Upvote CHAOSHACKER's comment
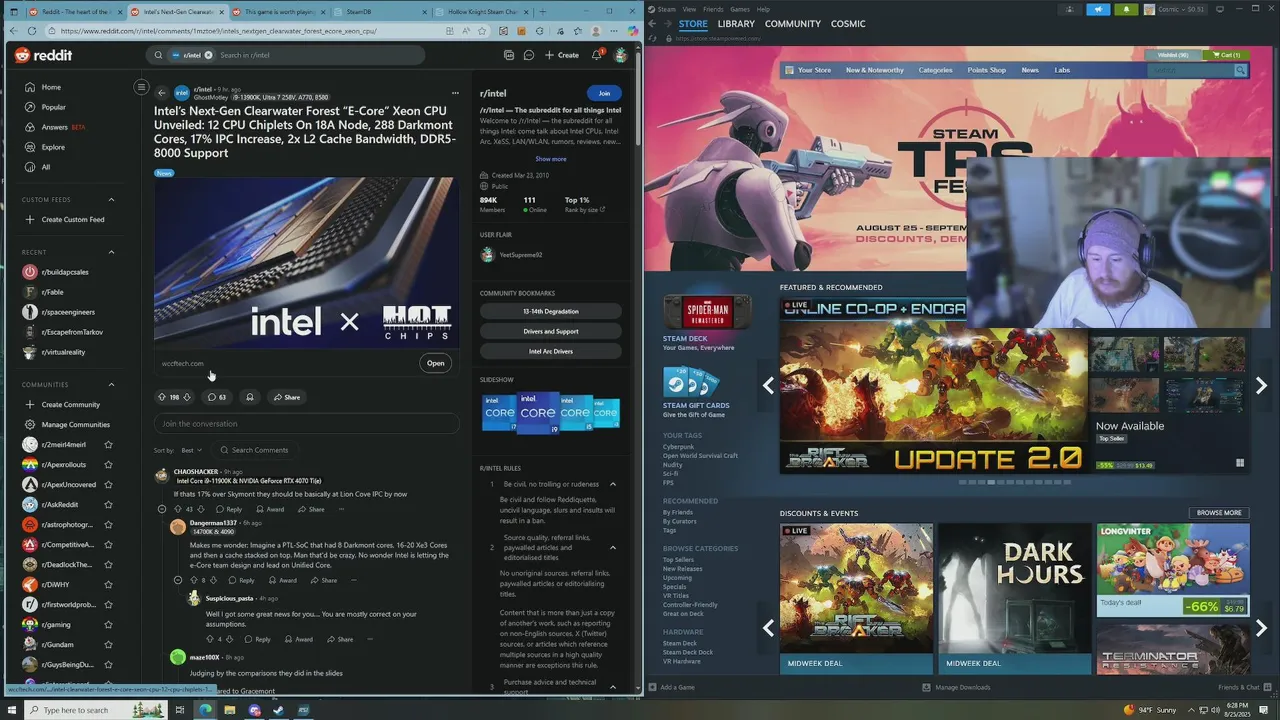Screen dimensions: 1280x720 179,509
